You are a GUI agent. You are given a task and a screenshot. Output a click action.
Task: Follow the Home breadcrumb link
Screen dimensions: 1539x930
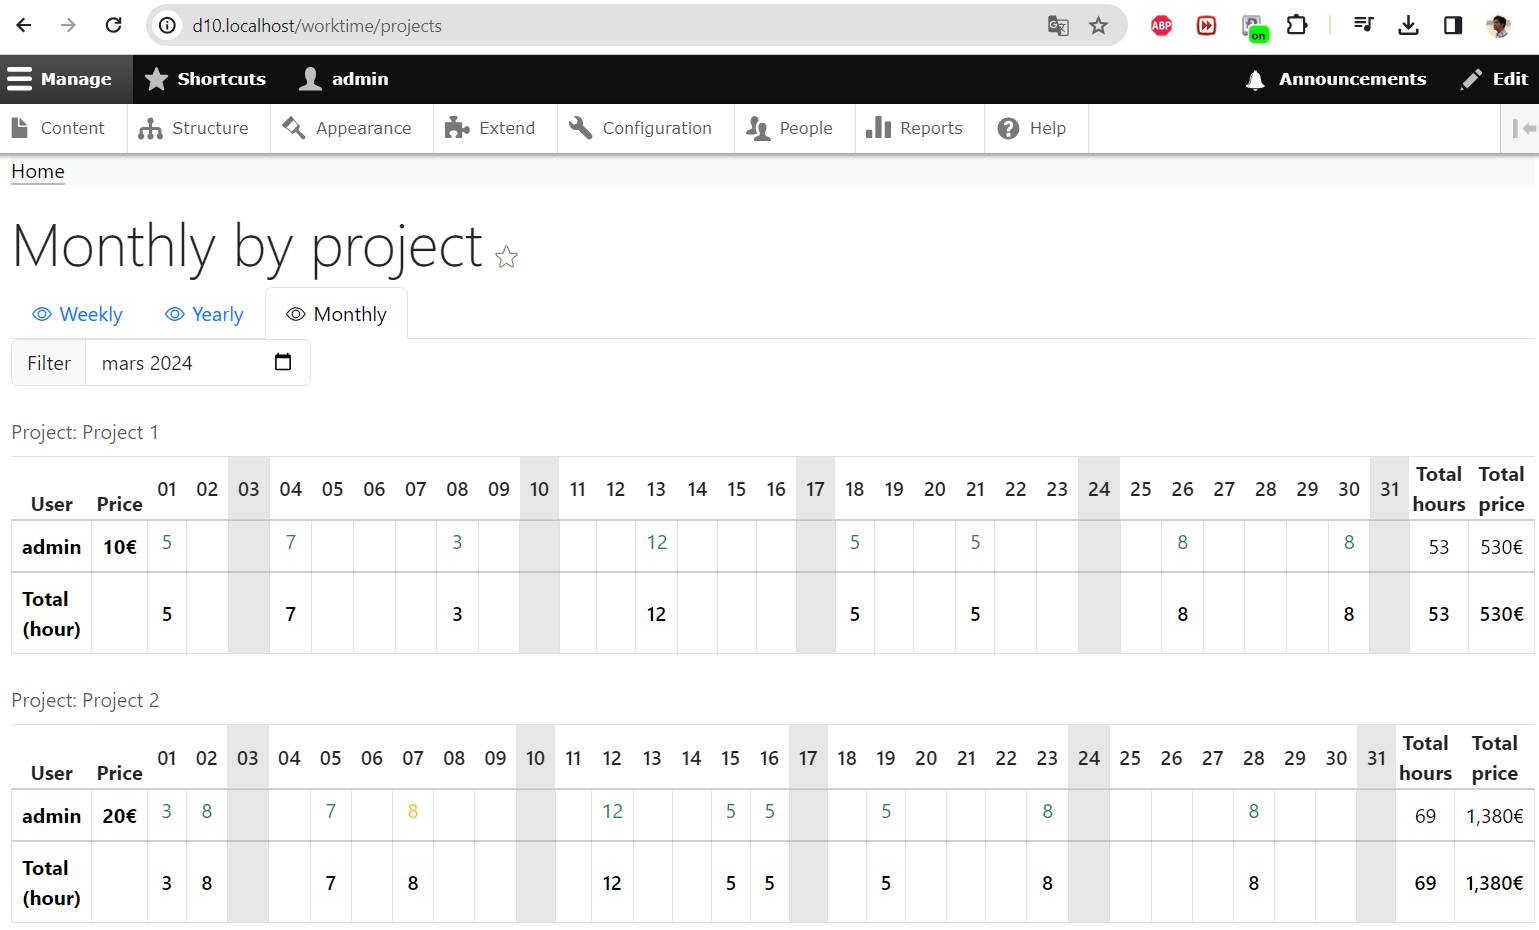(x=38, y=171)
